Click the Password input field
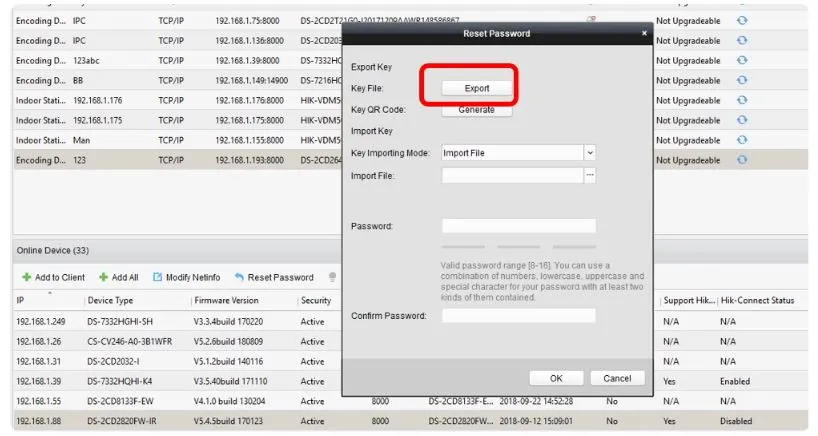The width and height of the screenshot is (818, 436). click(x=518, y=226)
